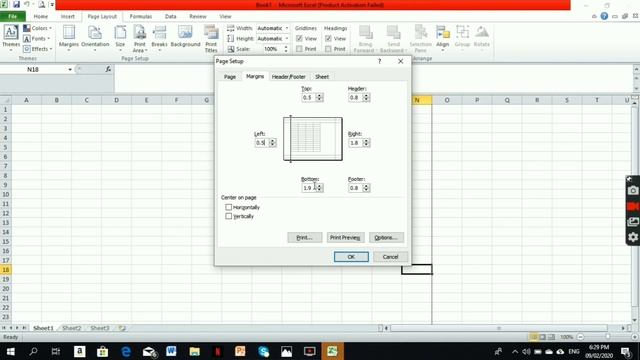Open the Name Box dropdown arrow
The image size is (640, 360).
(70, 69)
